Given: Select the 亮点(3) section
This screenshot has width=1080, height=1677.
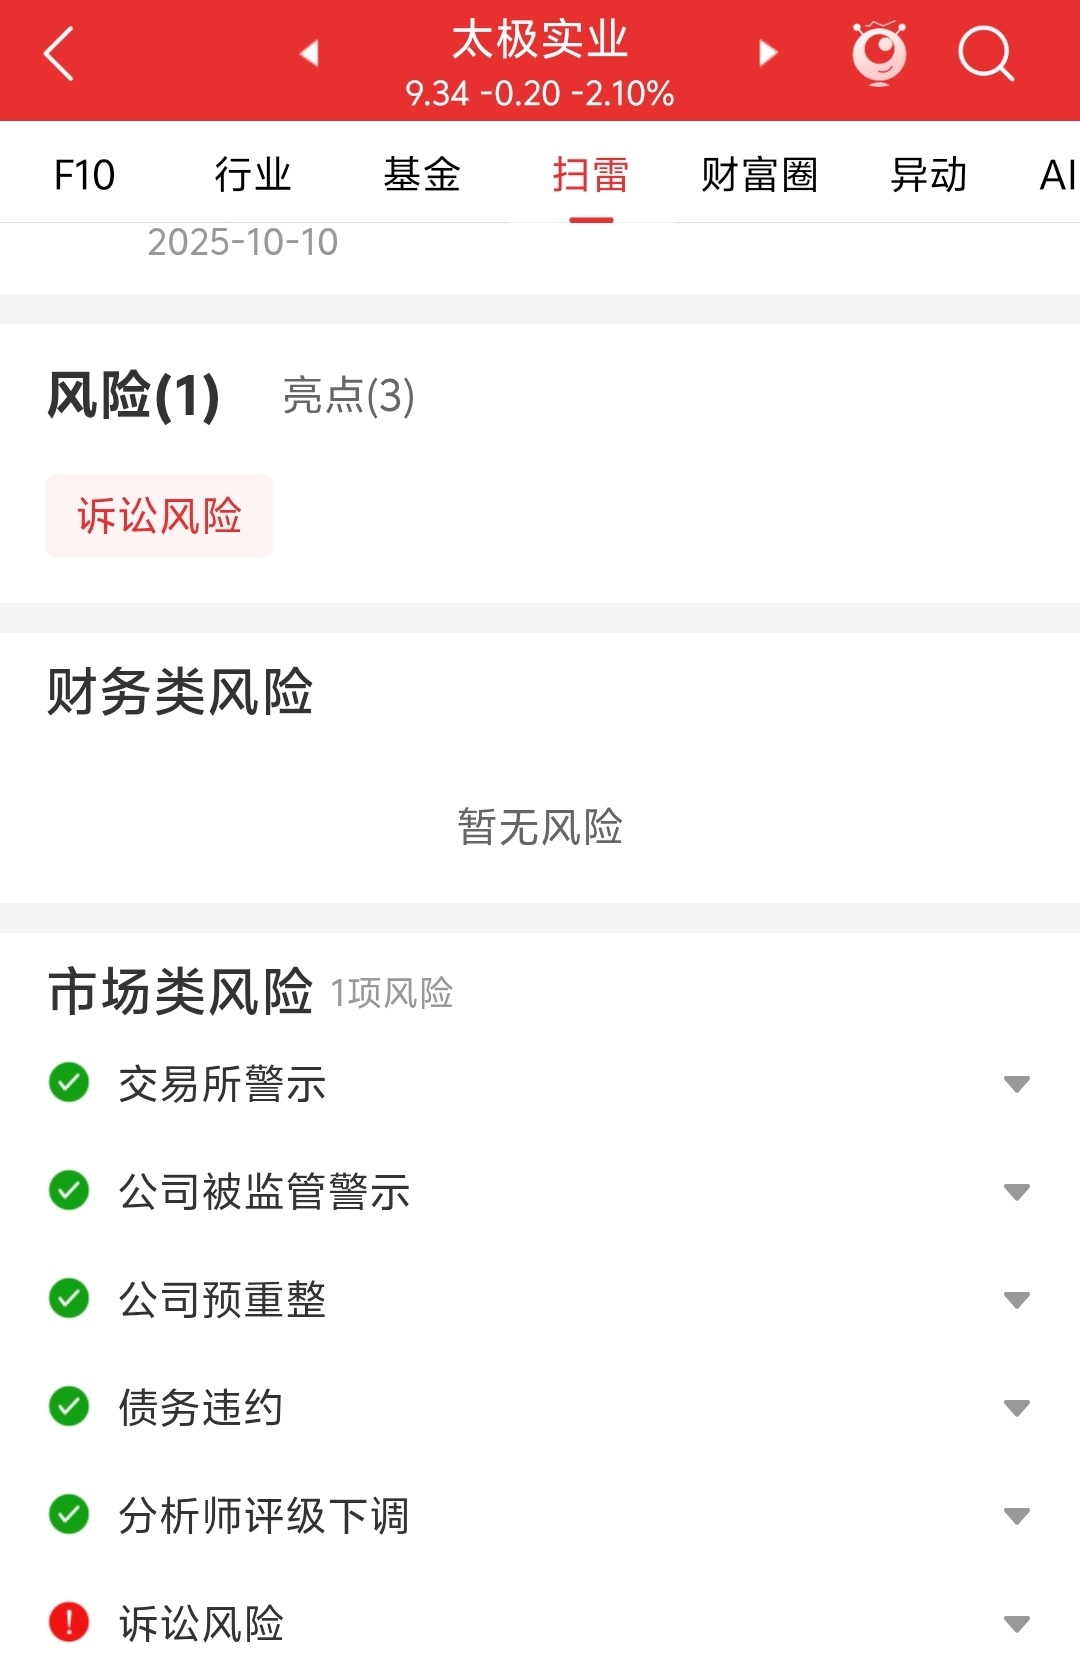Looking at the screenshot, I should (x=348, y=395).
